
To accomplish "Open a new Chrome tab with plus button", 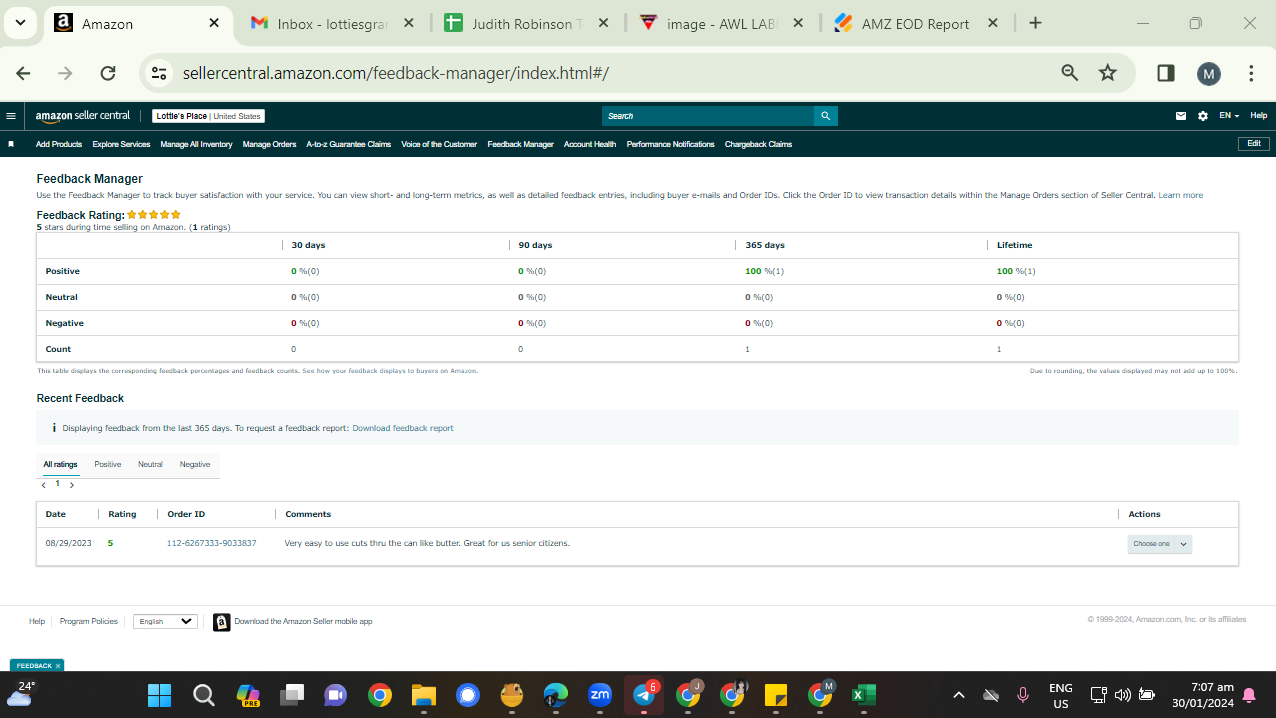I will (x=1035, y=23).
